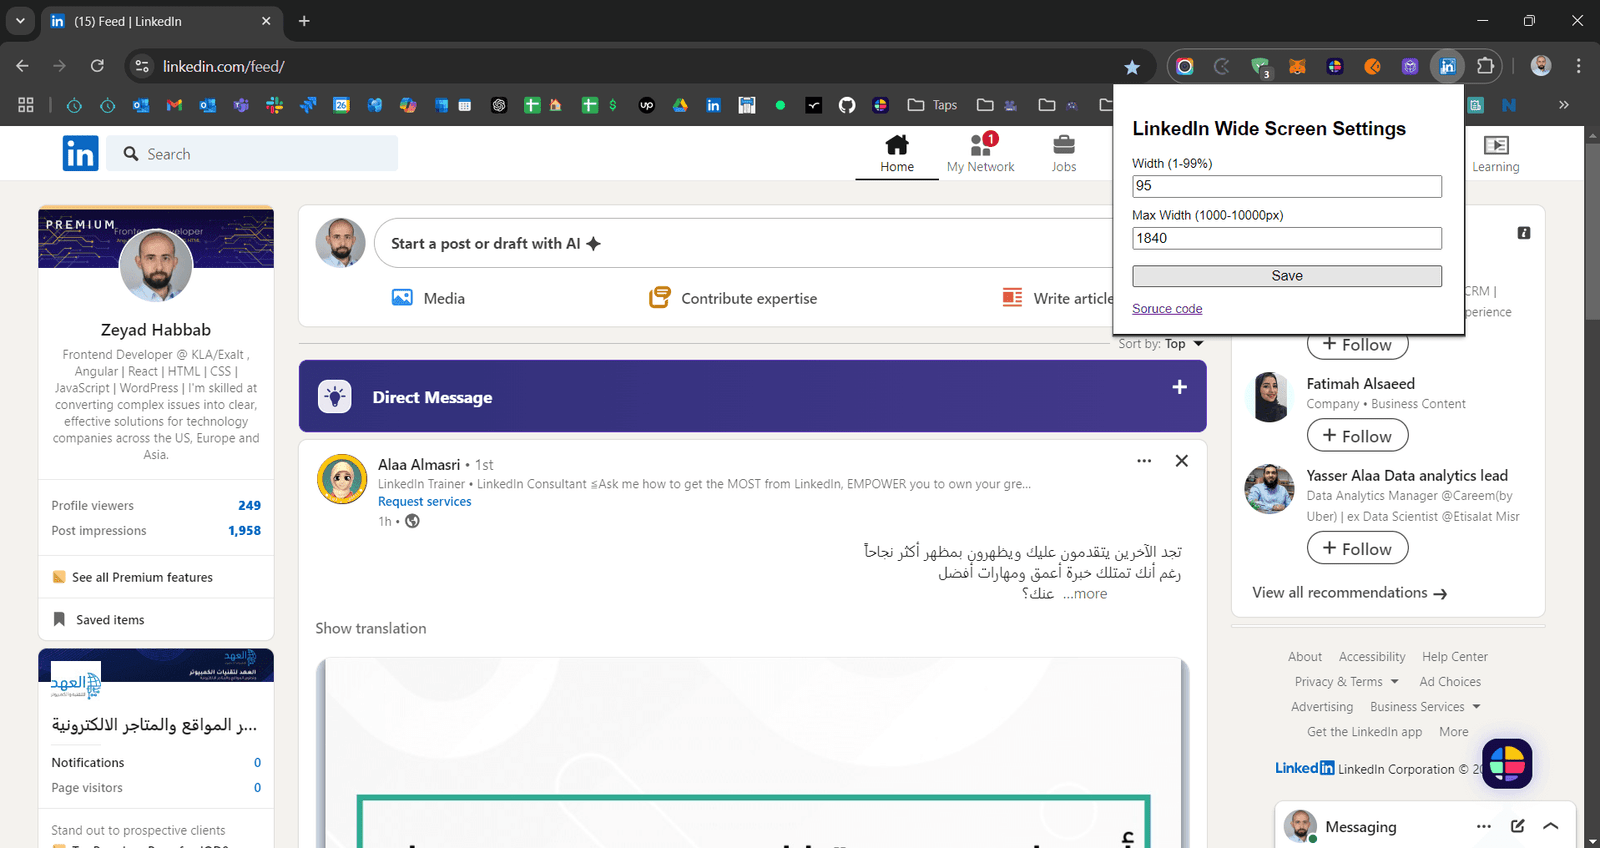Click the Width percentage input field
Image resolution: width=1600 pixels, height=848 pixels.
tap(1286, 186)
